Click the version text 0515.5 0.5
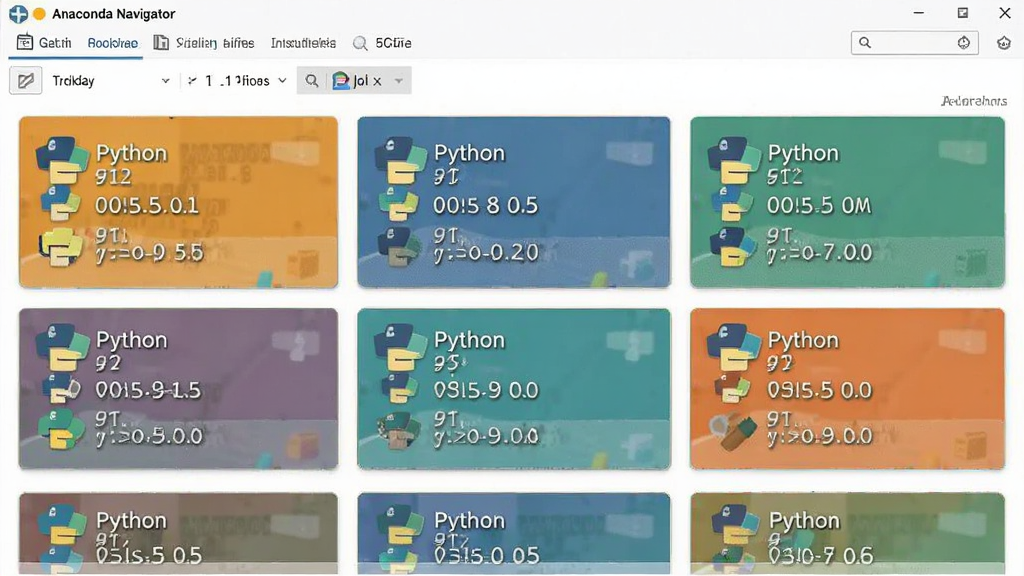The image size is (1024, 576). (149, 556)
